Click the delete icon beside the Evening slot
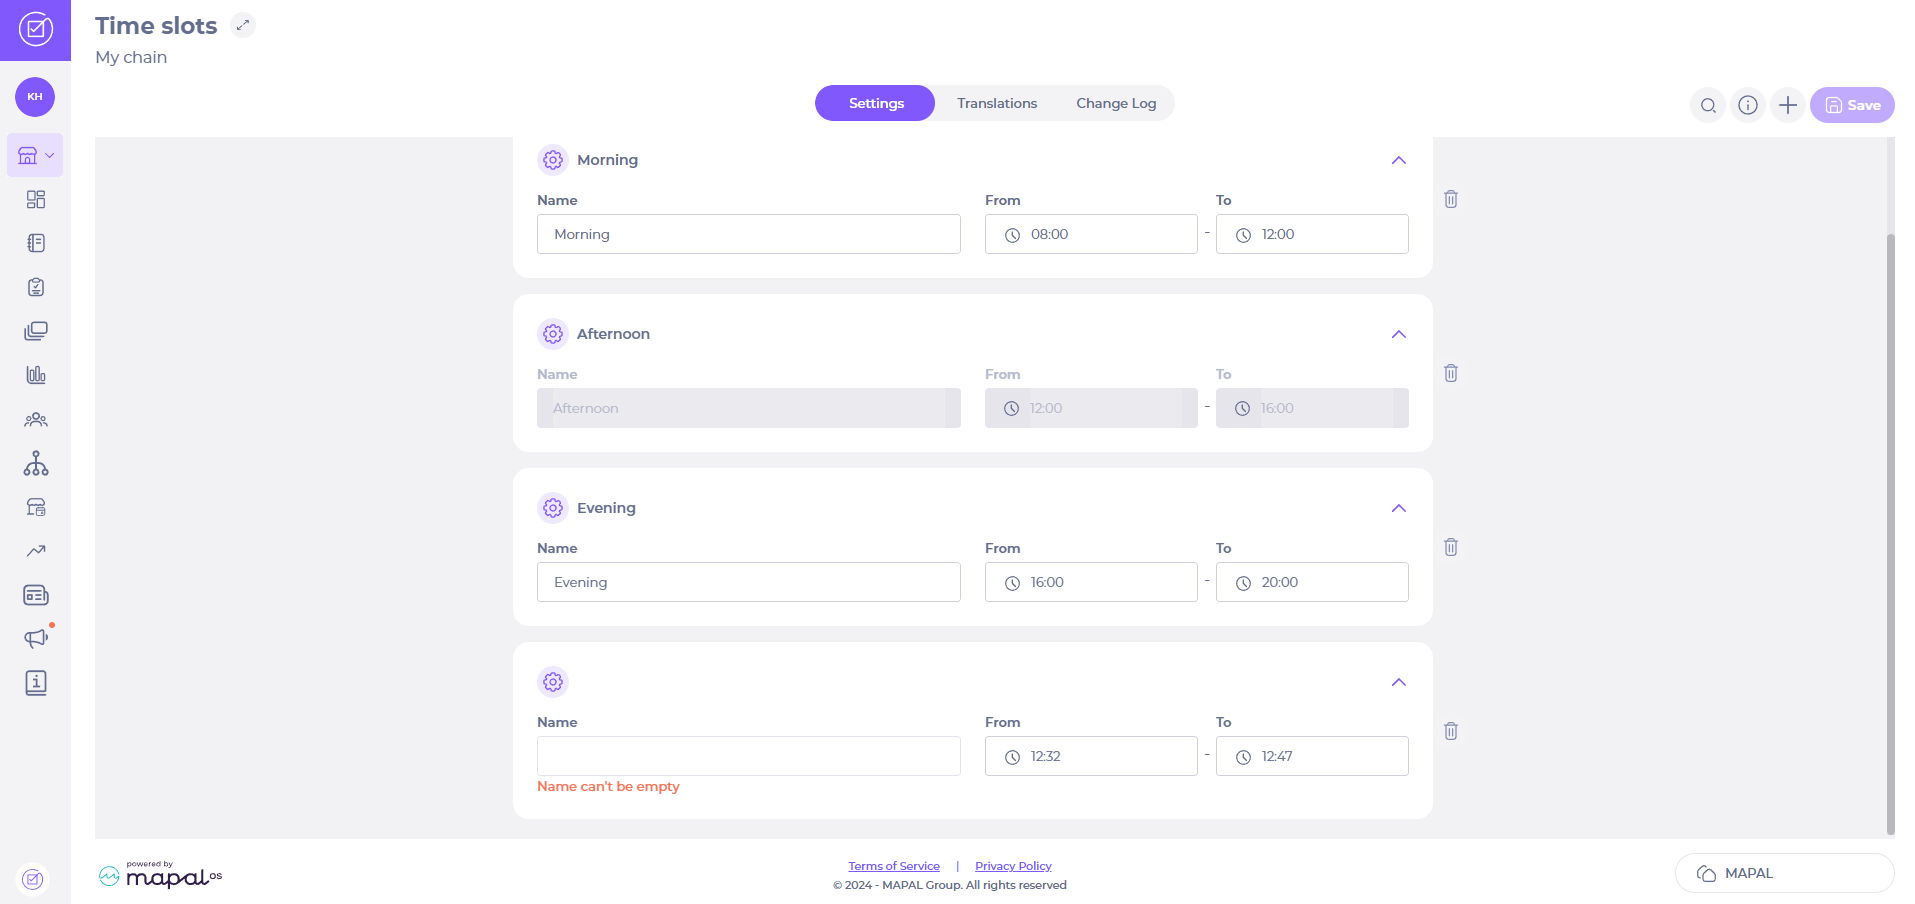1915x904 pixels. click(1451, 547)
